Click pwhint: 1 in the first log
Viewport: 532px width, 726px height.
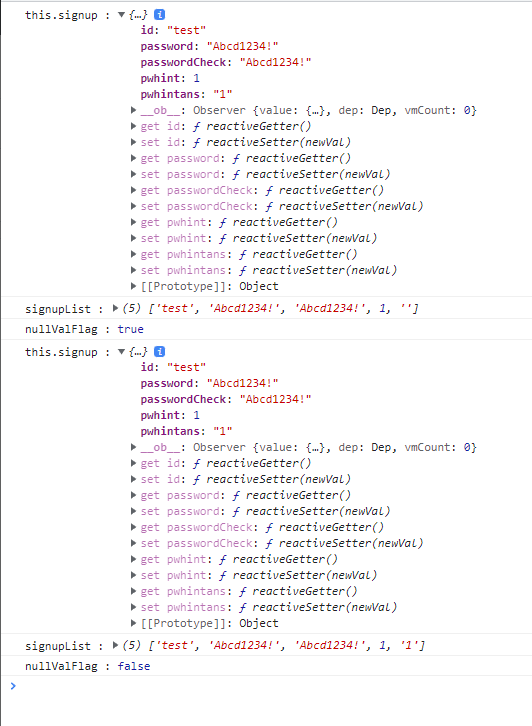click(170, 78)
